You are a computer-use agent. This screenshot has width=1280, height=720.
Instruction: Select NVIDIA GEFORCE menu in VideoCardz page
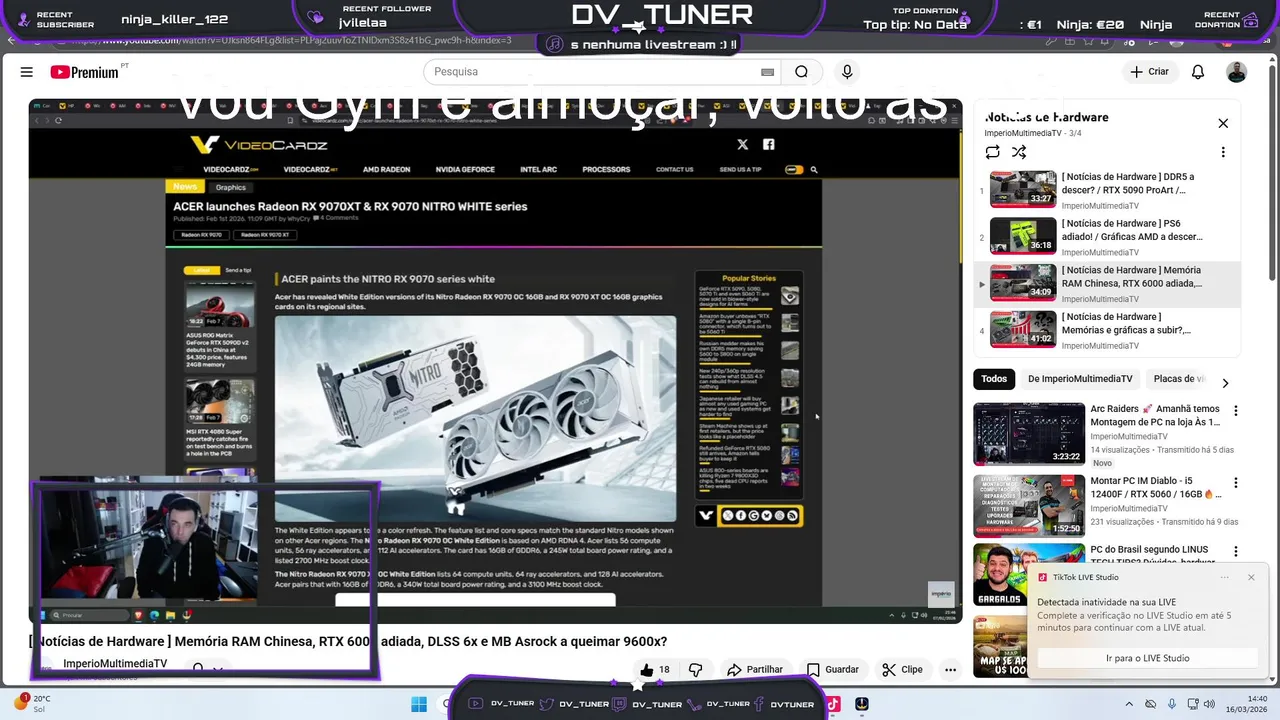[465, 170]
